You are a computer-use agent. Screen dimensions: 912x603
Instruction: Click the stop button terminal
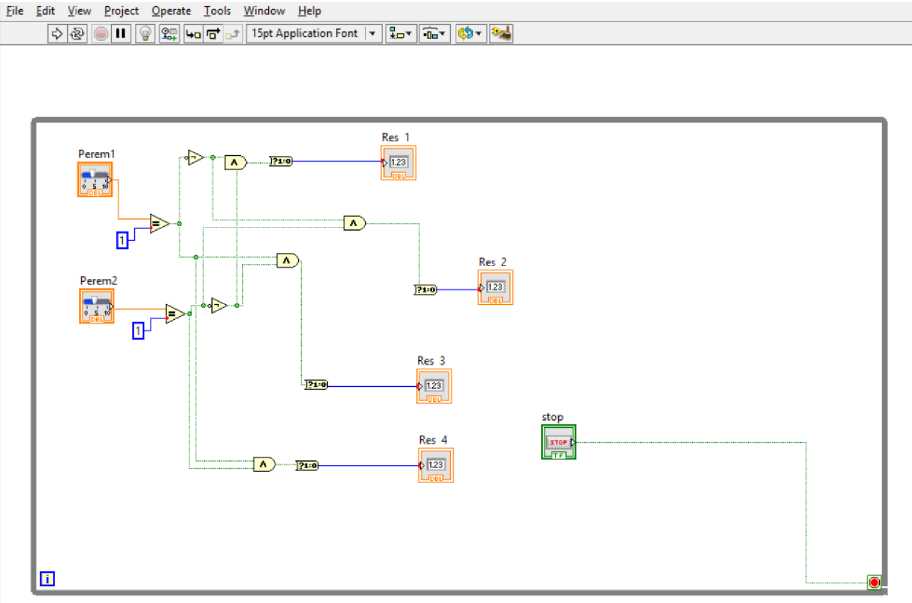click(558, 442)
